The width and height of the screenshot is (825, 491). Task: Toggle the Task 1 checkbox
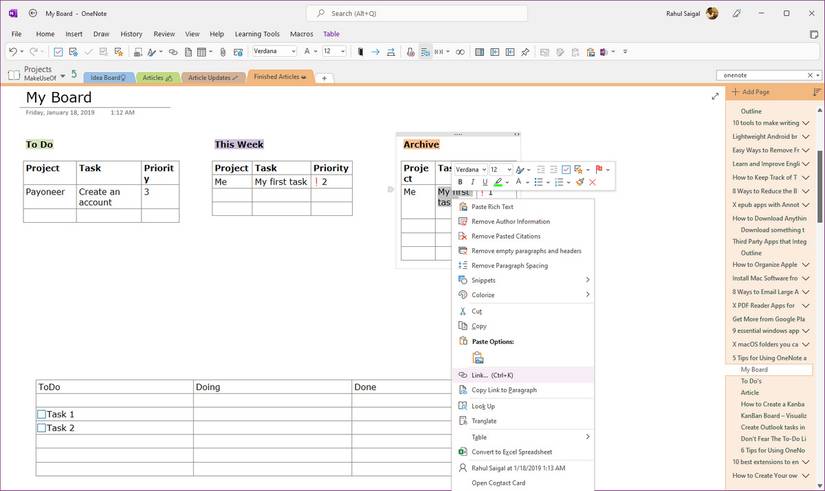pyautogui.click(x=41, y=414)
